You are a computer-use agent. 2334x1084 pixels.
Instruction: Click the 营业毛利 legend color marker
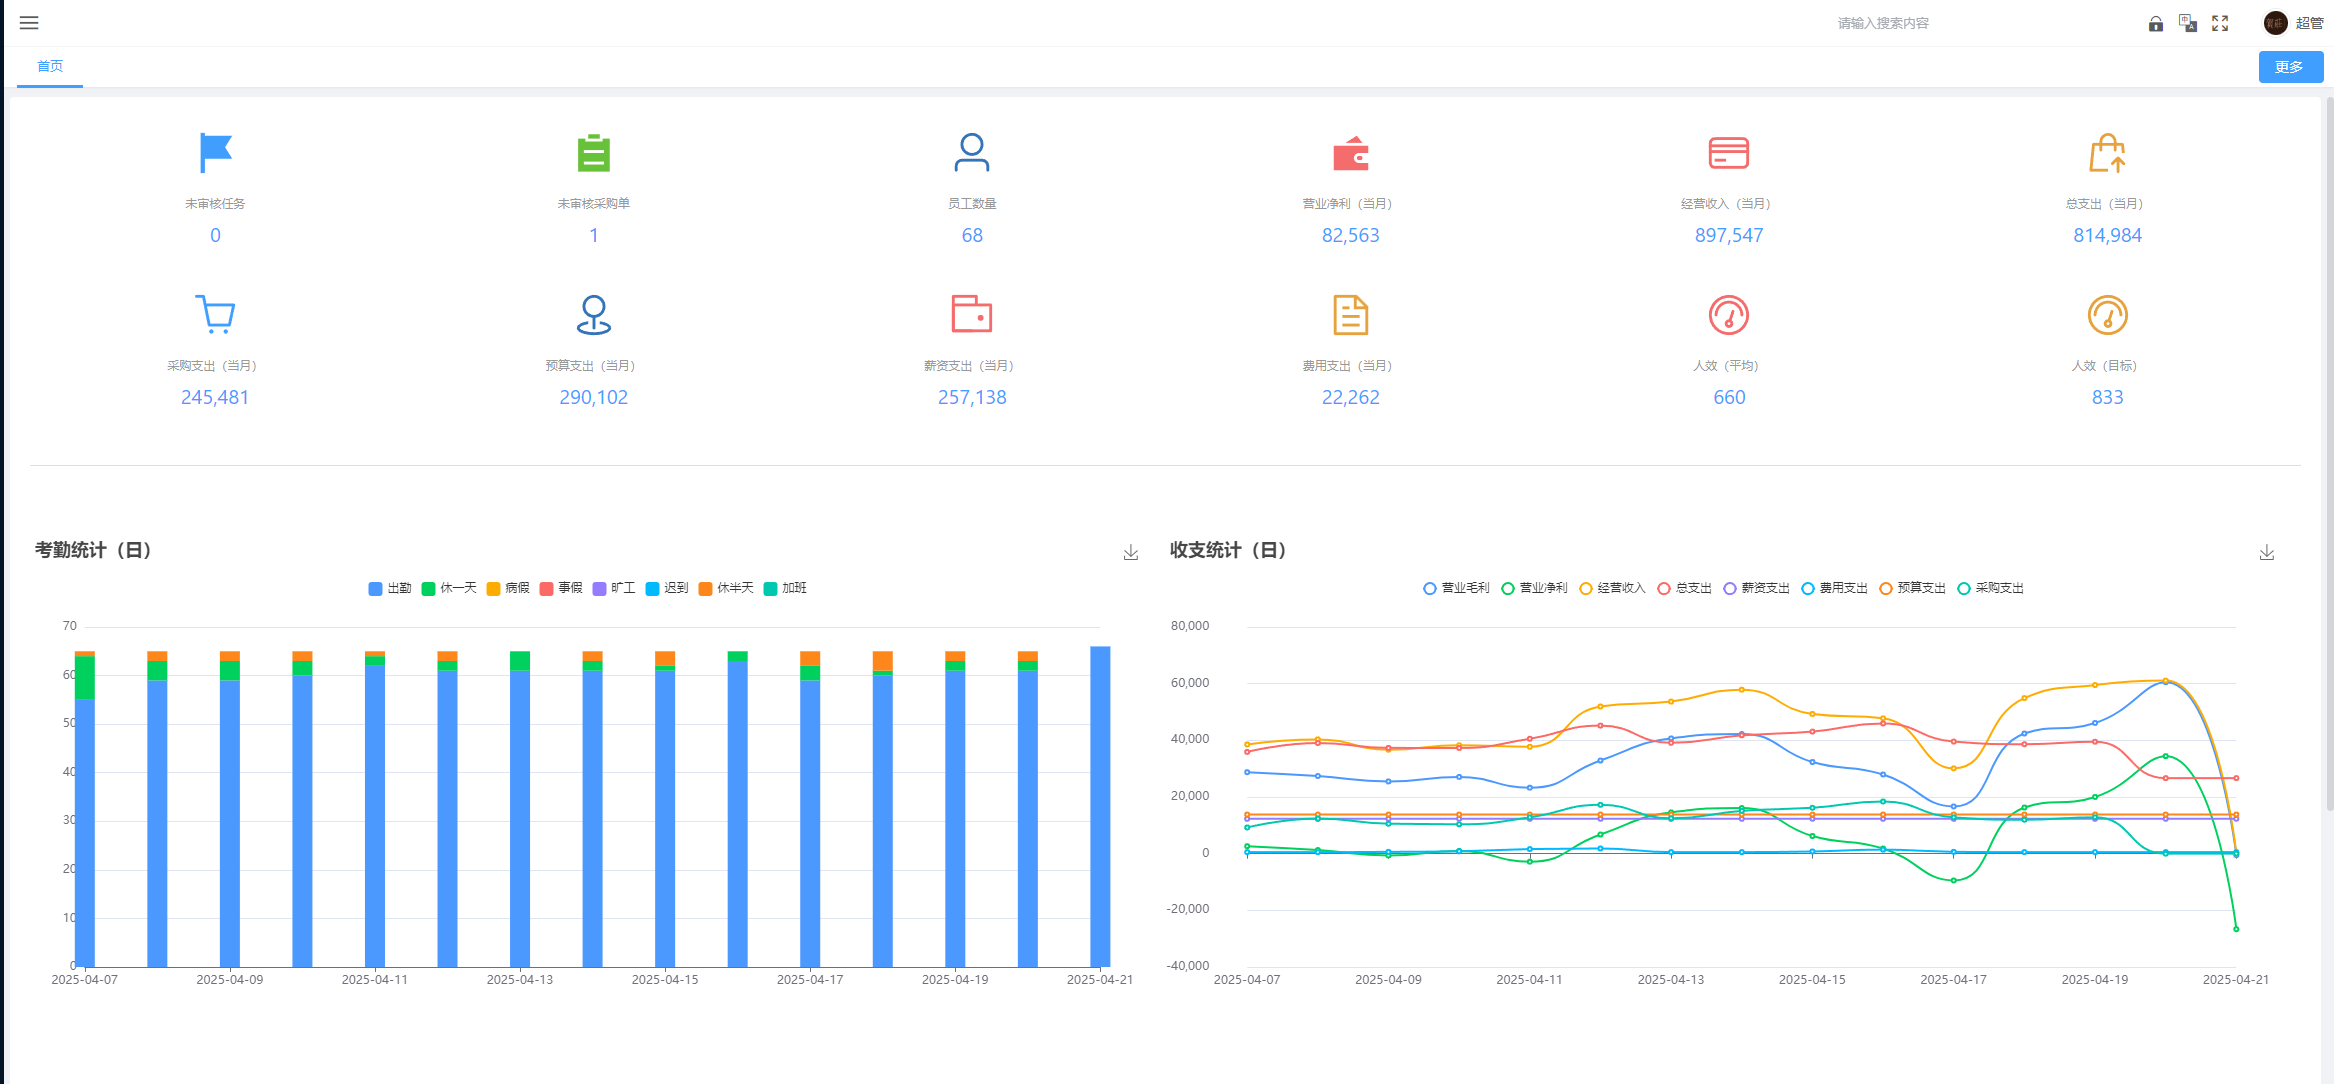click(1430, 588)
